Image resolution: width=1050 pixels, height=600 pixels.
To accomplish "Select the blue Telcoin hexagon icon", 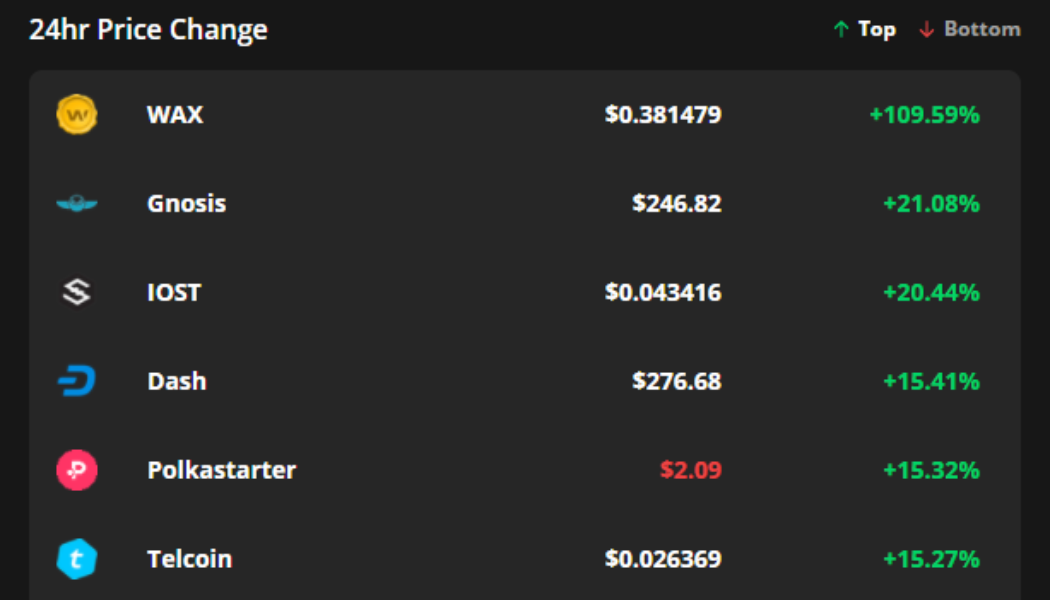I will pos(77,558).
